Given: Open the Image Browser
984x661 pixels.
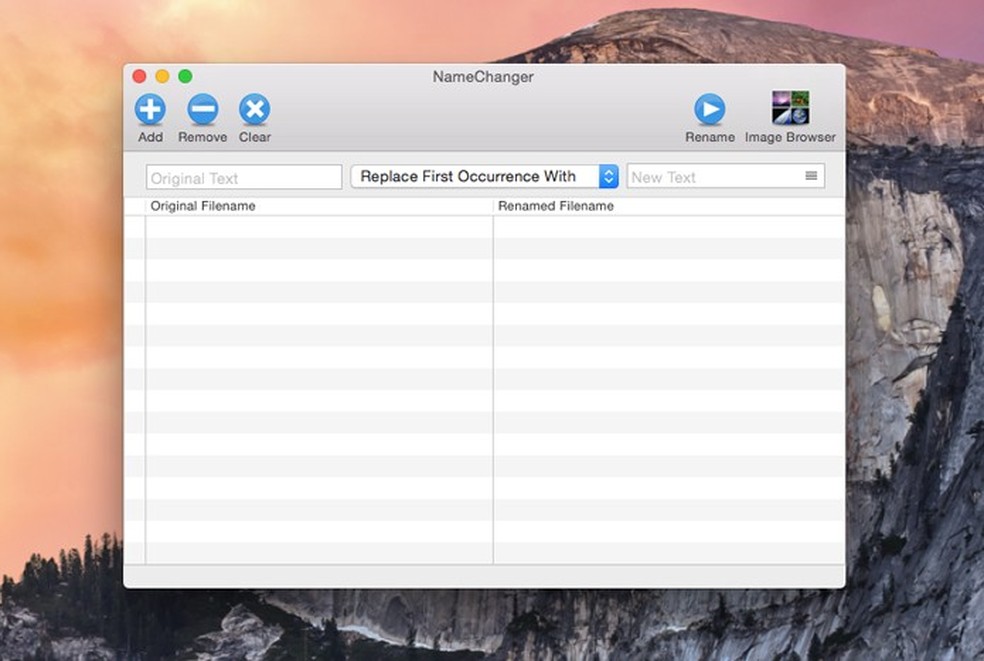Looking at the screenshot, I should click(790, 109).
